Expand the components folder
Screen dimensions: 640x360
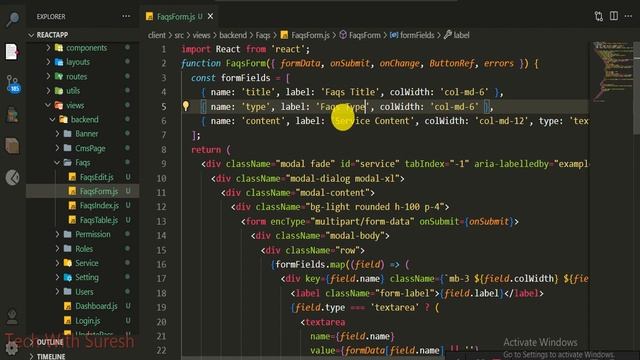click(x=48, y=48)
